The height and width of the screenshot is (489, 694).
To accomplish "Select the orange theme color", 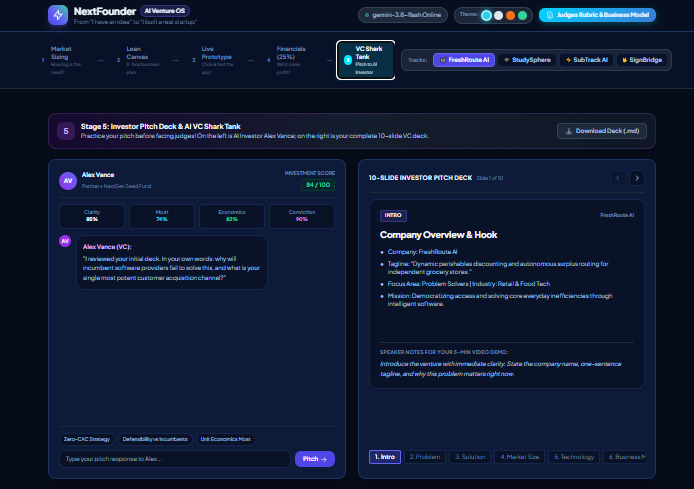I will pyautogui.click(x=510, y=15).
